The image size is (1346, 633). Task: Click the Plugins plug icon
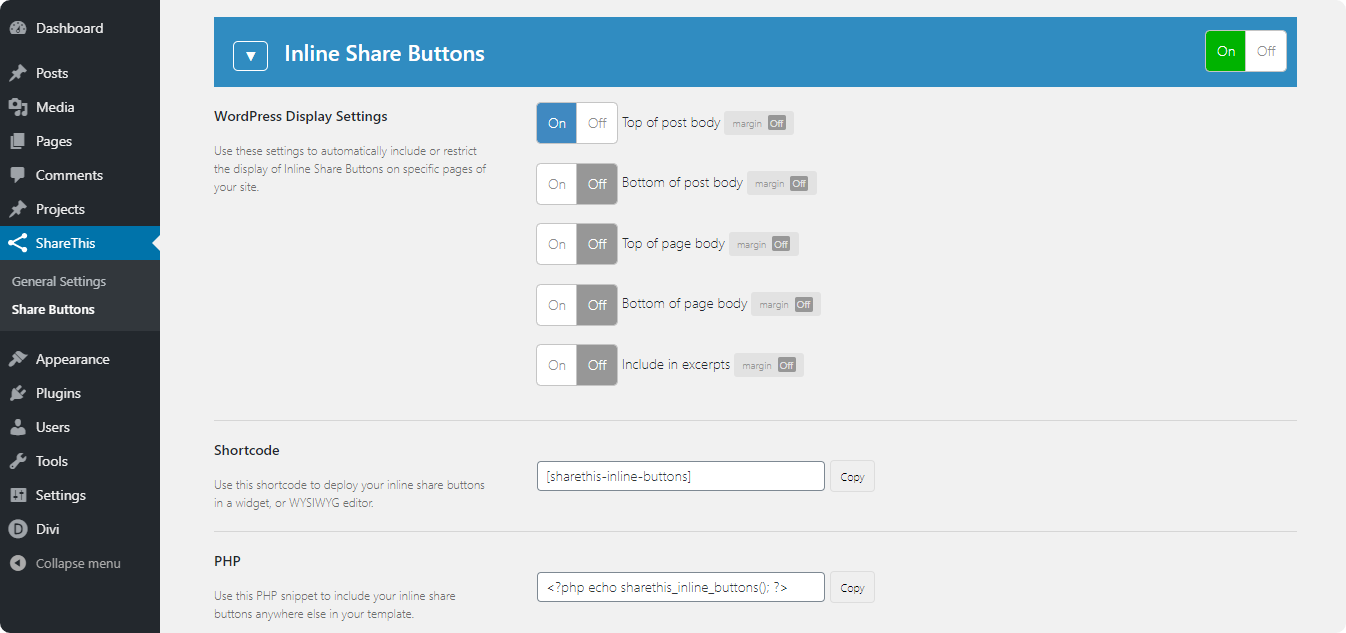(x=18, y=393)
